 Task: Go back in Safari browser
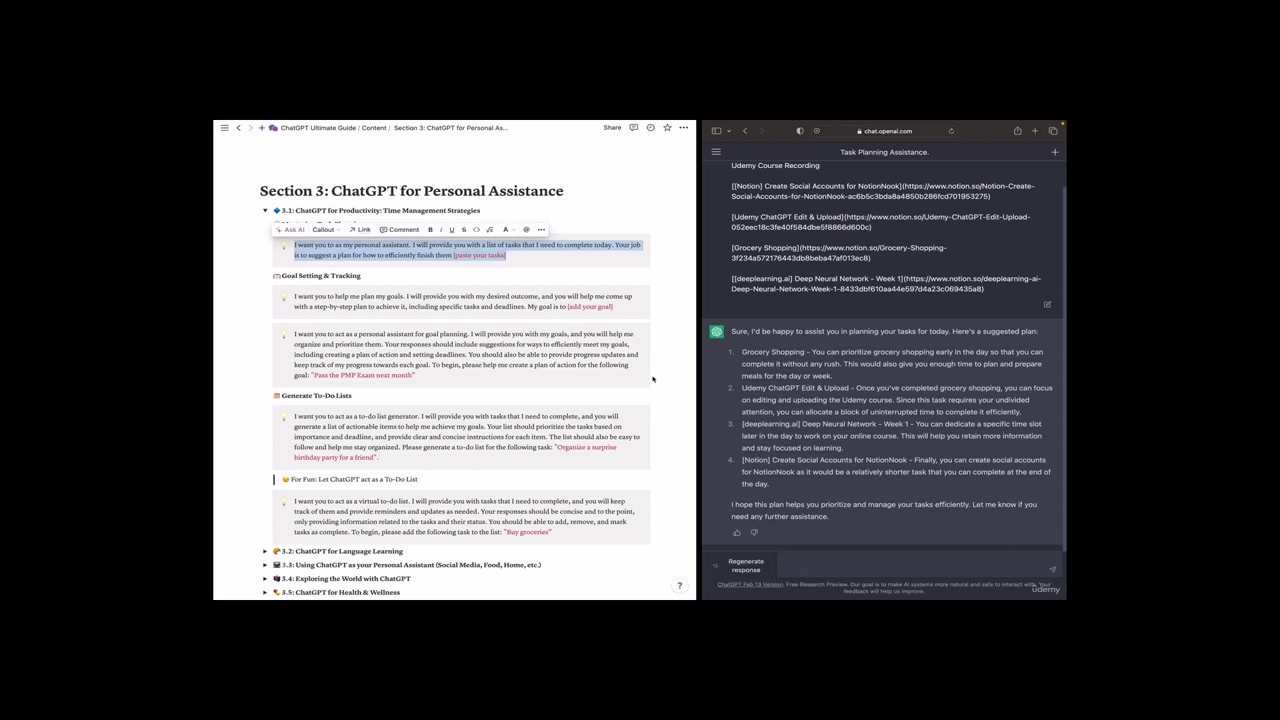[x=745, y=131]
